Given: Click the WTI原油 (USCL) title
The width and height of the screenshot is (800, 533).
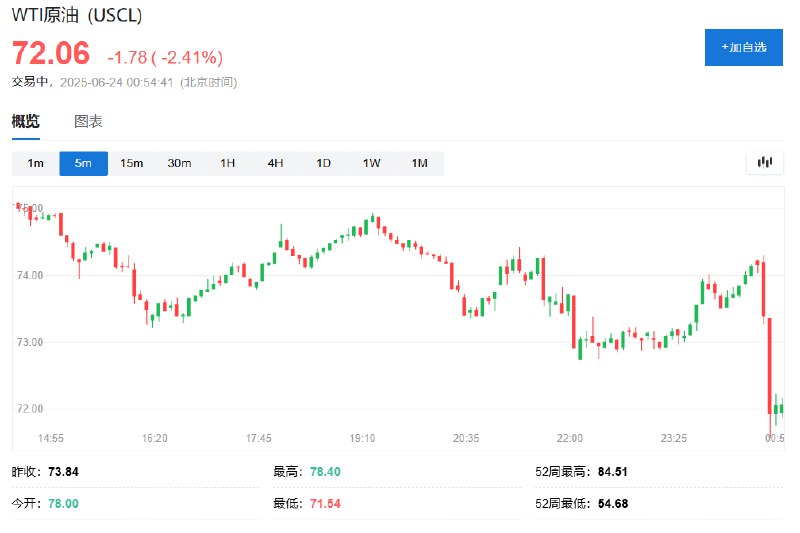Looking at the screenshot, I should 77,15.
